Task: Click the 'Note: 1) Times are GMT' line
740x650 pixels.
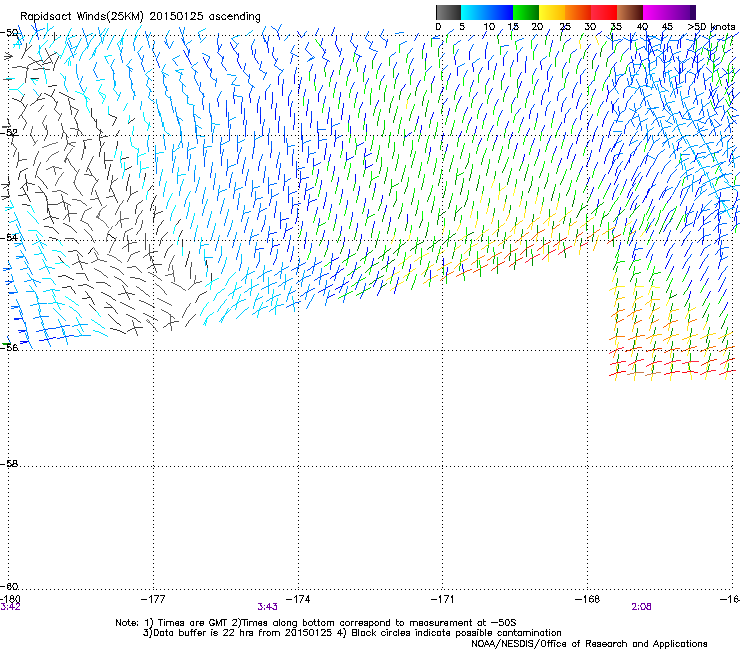Action: coord(316,623)
